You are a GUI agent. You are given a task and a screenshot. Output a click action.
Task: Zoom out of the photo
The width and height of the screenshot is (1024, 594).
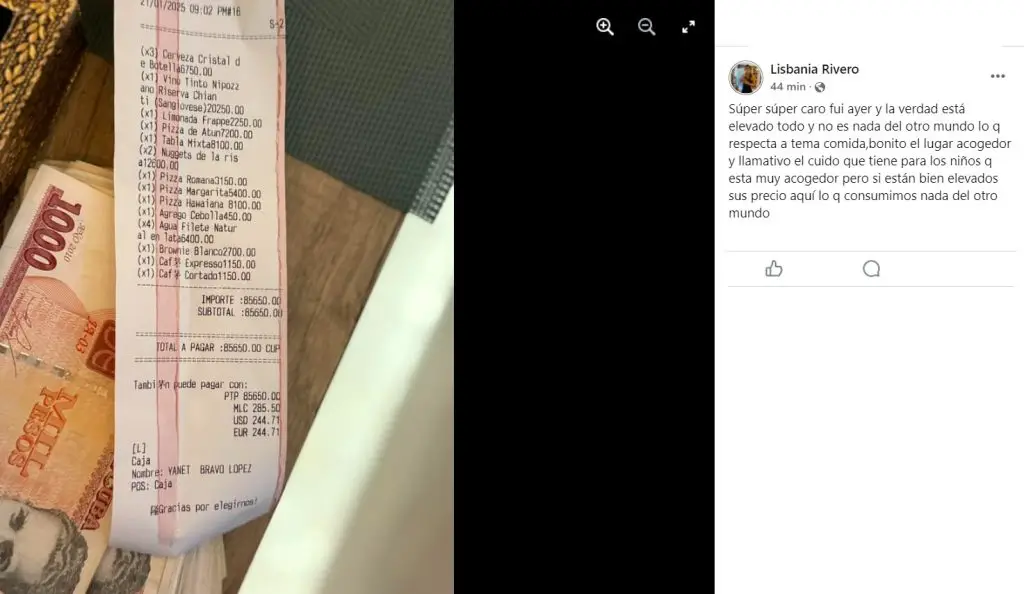coord(647,27)
